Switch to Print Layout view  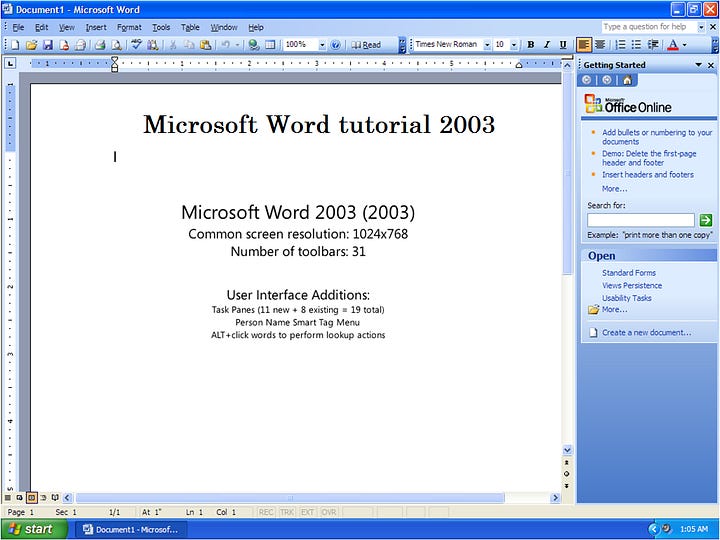[x=31, y=498]
